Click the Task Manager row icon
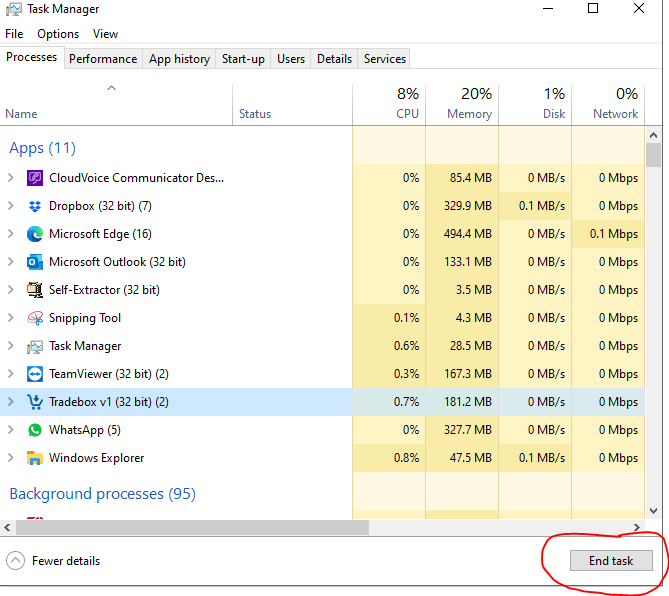669x596 pixels. coord(35,346)
